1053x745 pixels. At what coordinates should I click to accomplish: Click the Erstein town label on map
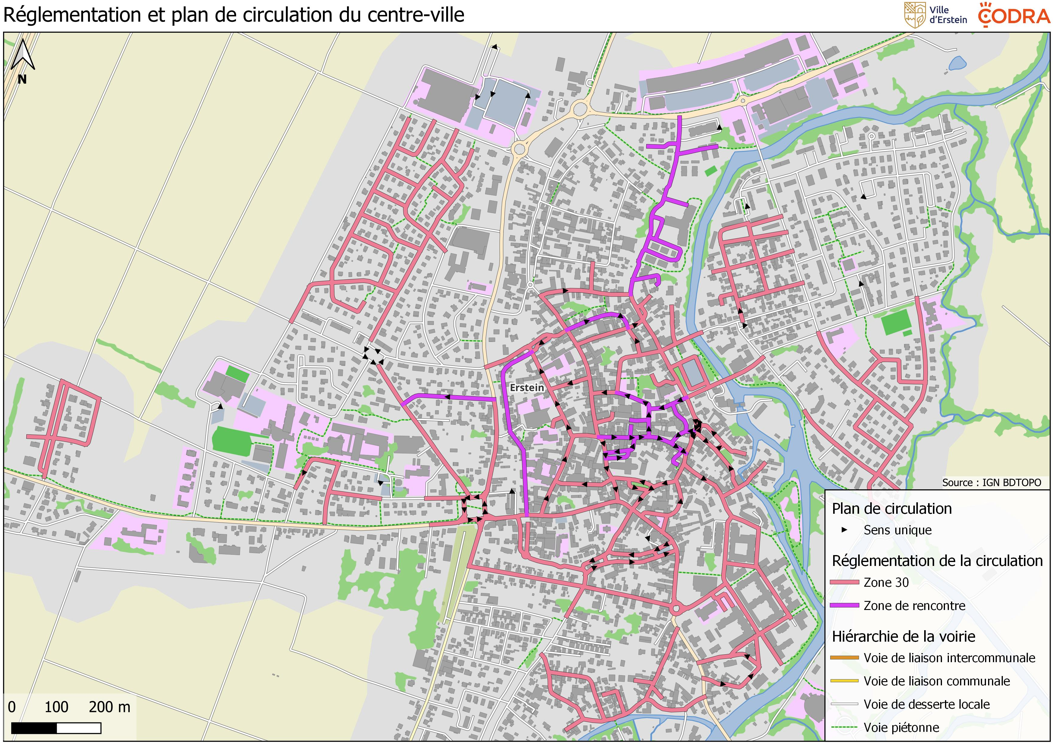(526, 387)
